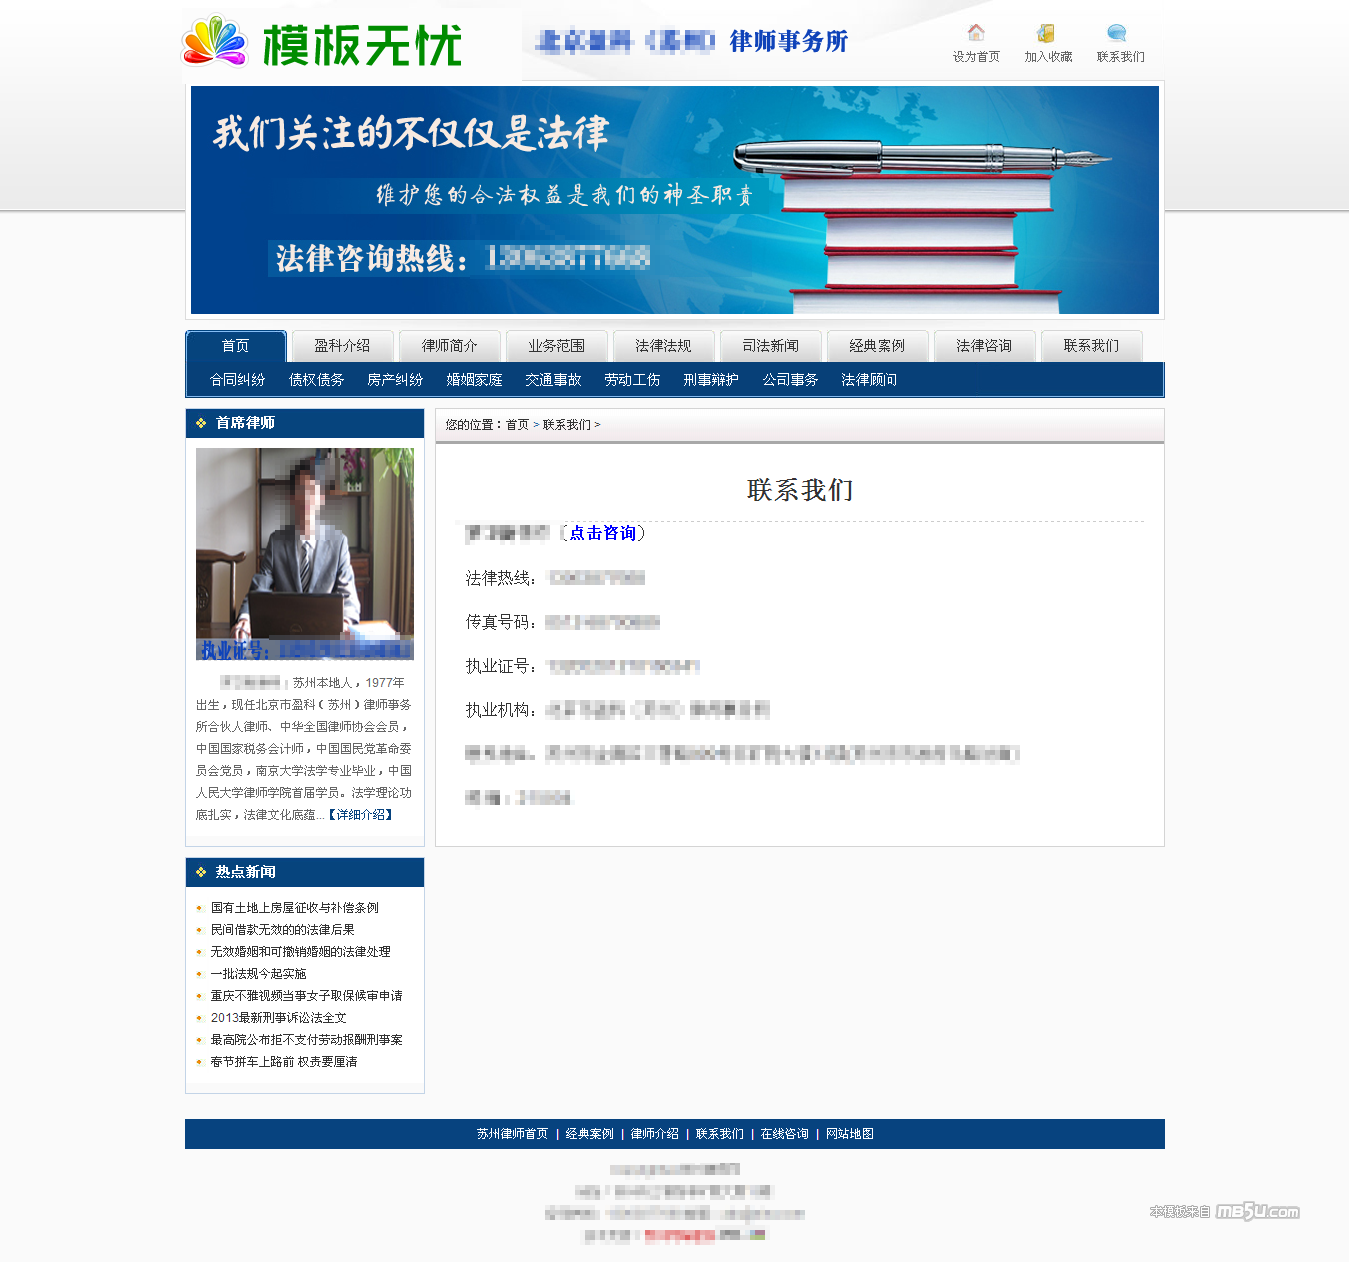The height and width of the screenshot is (1262, 1349).
Task: Click the colorful 模板无忧 logo
Action: [322, 44]
